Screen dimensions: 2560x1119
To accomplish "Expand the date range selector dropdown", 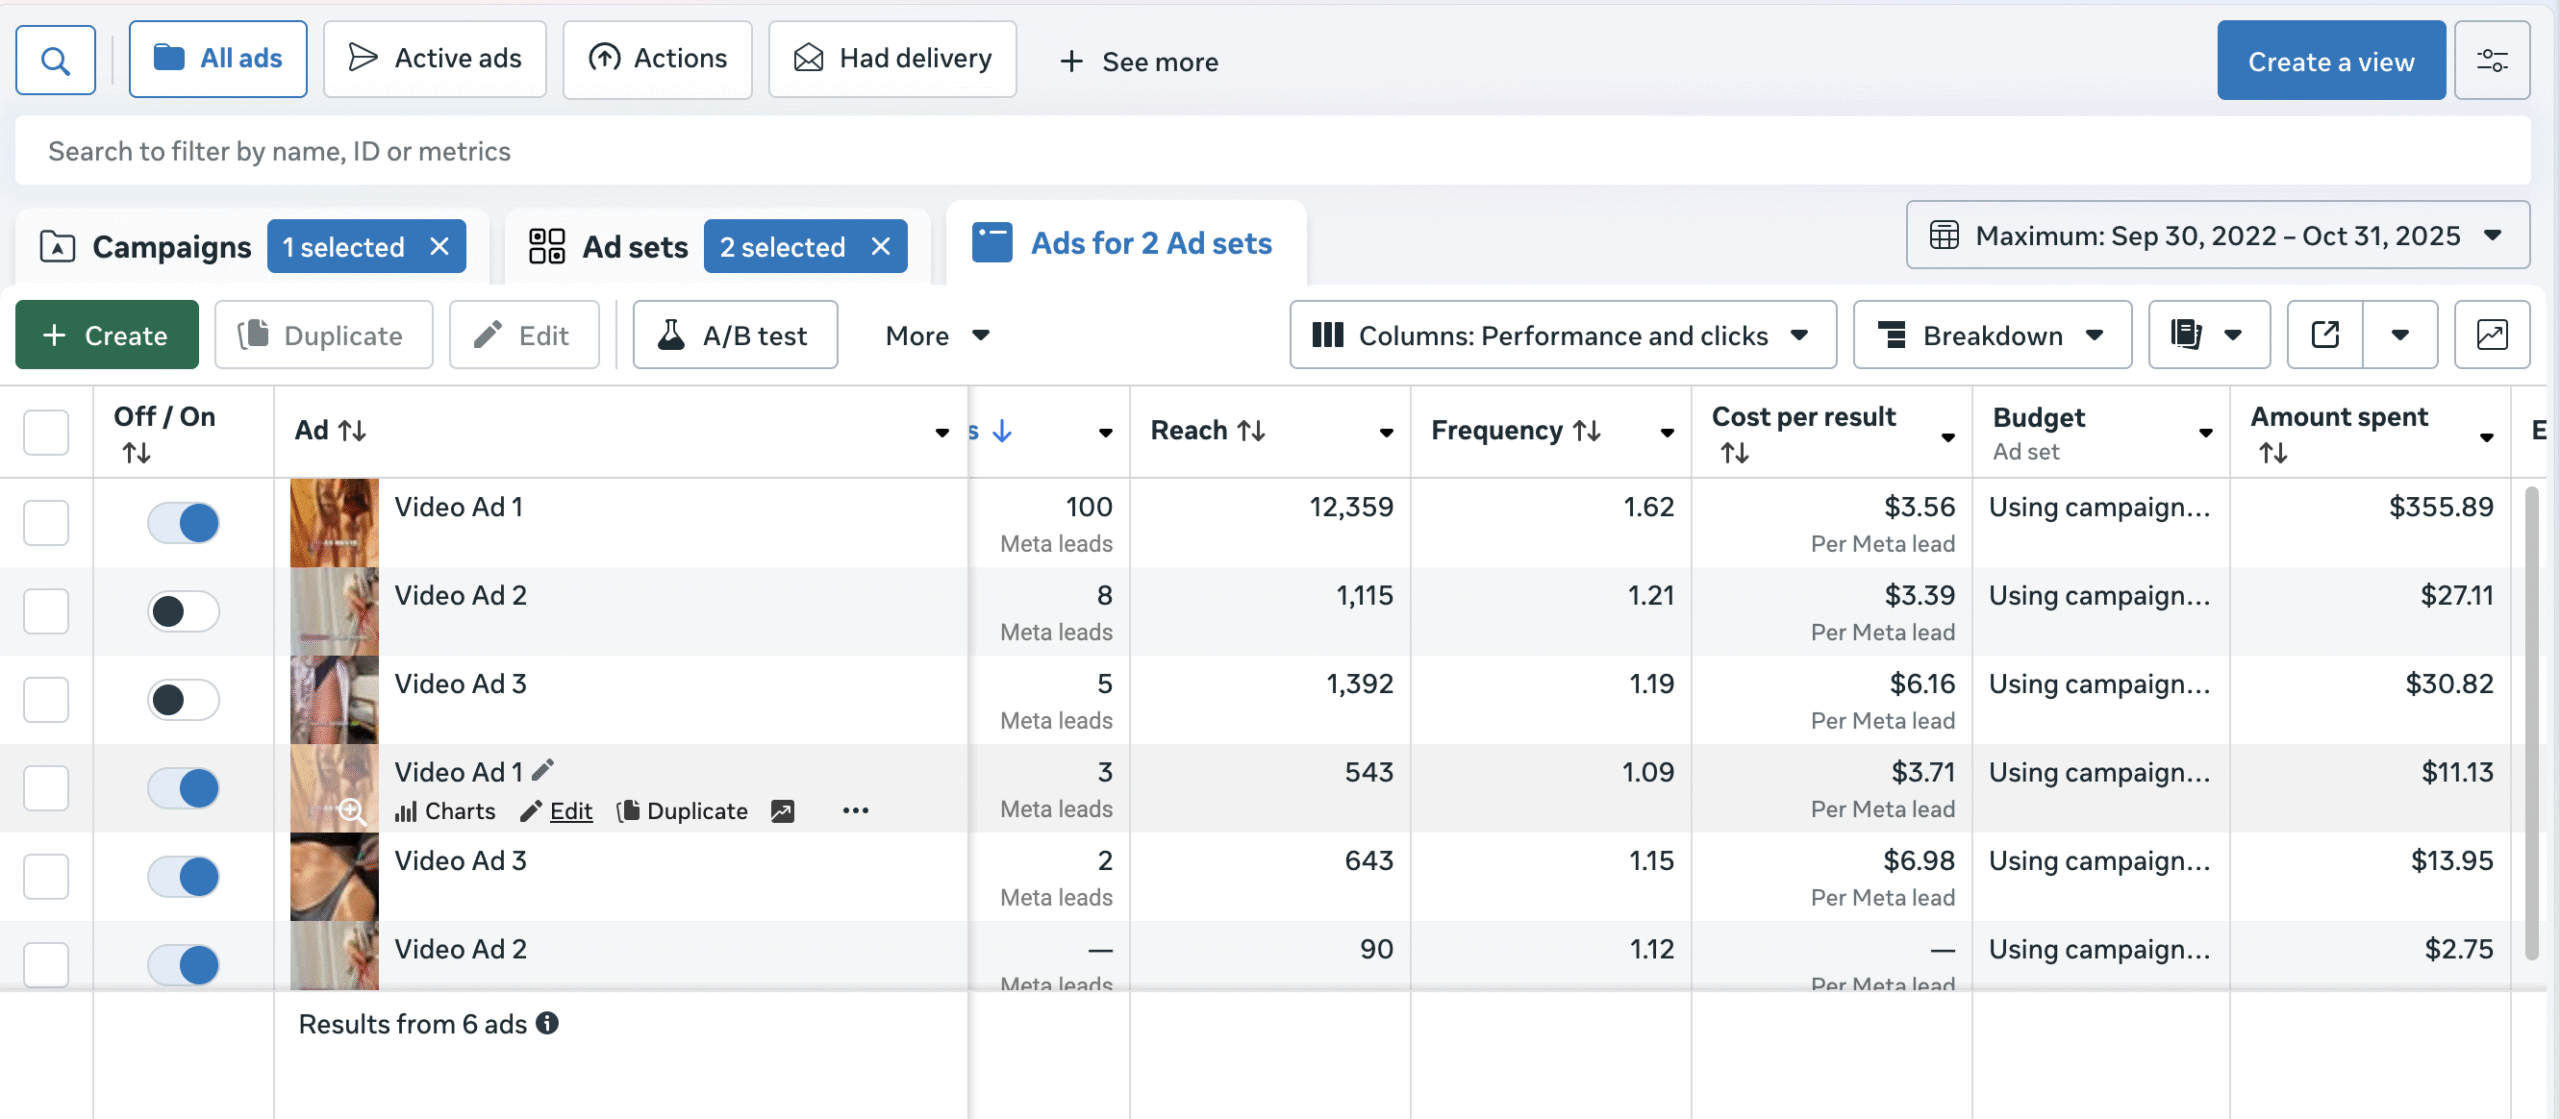I will point(2218,235).
